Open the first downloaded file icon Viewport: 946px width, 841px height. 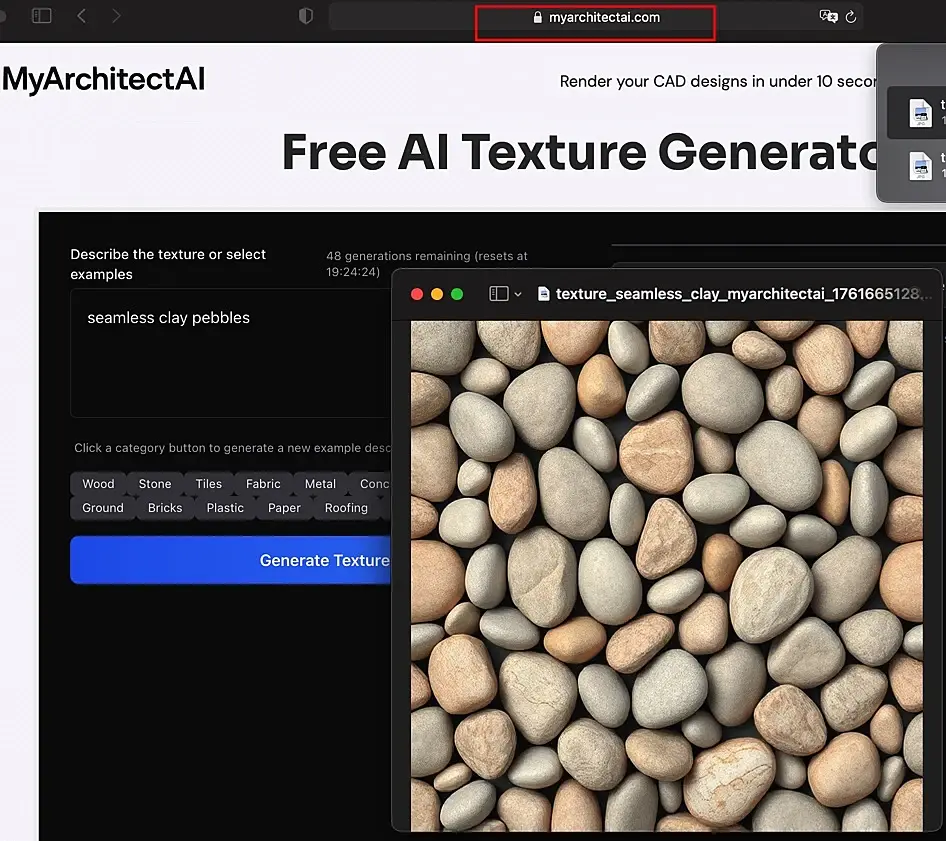click(920, 113)
